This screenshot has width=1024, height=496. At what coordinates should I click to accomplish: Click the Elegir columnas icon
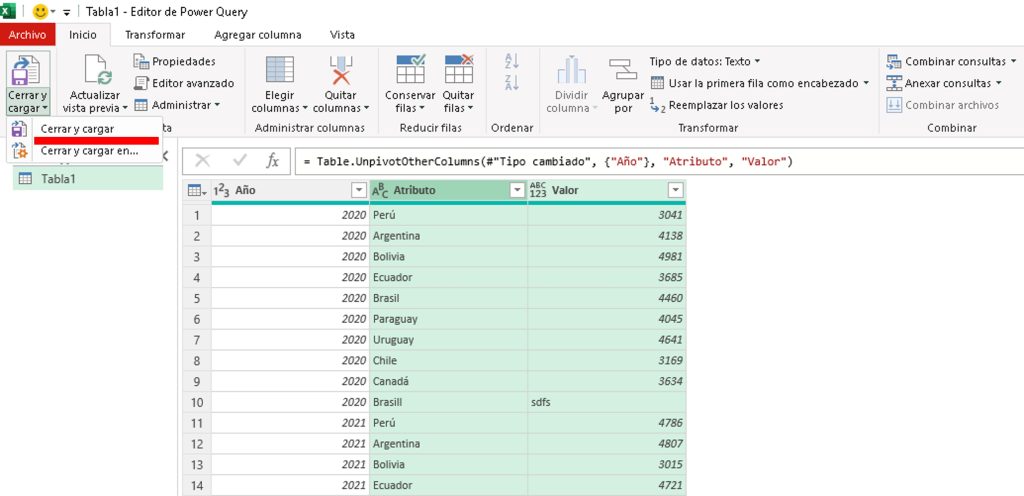[x=280, y=69]
